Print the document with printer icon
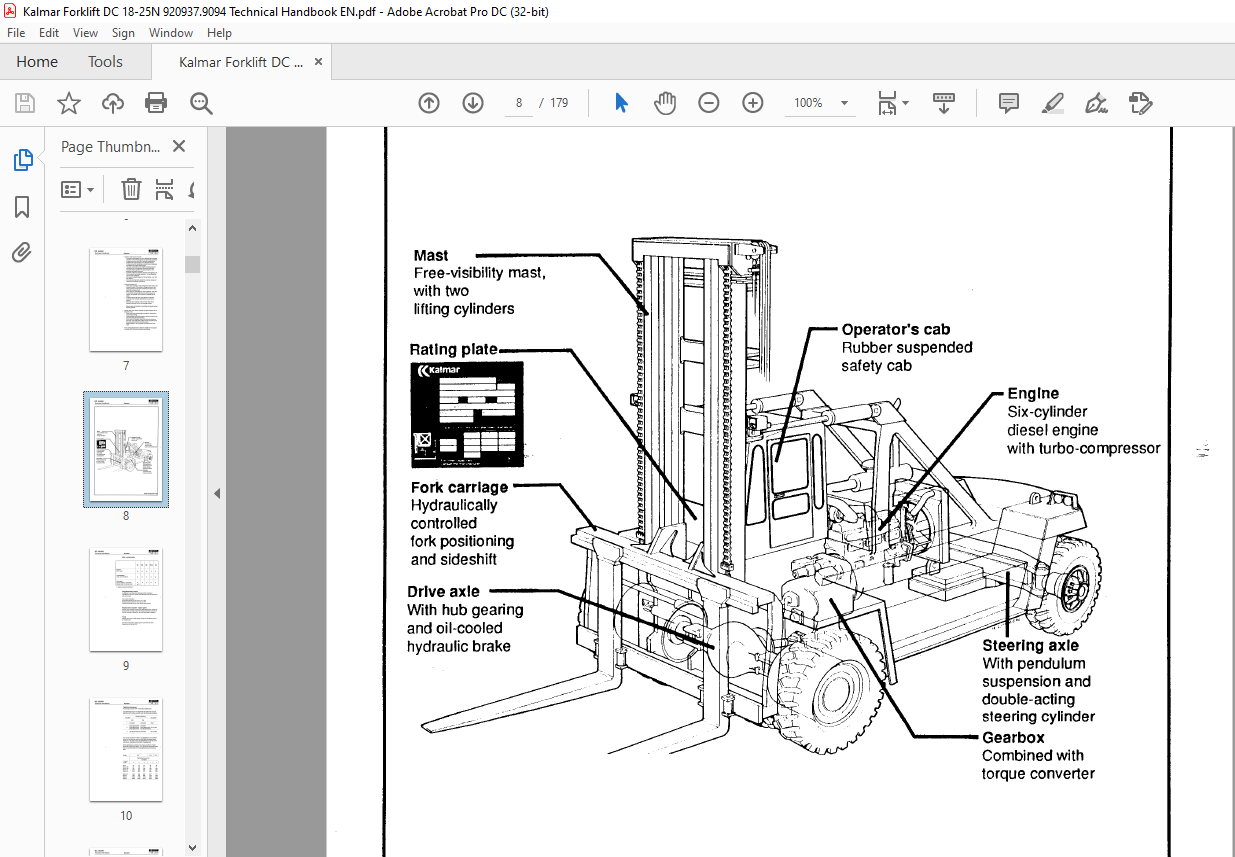 click(x=156, y=103)
